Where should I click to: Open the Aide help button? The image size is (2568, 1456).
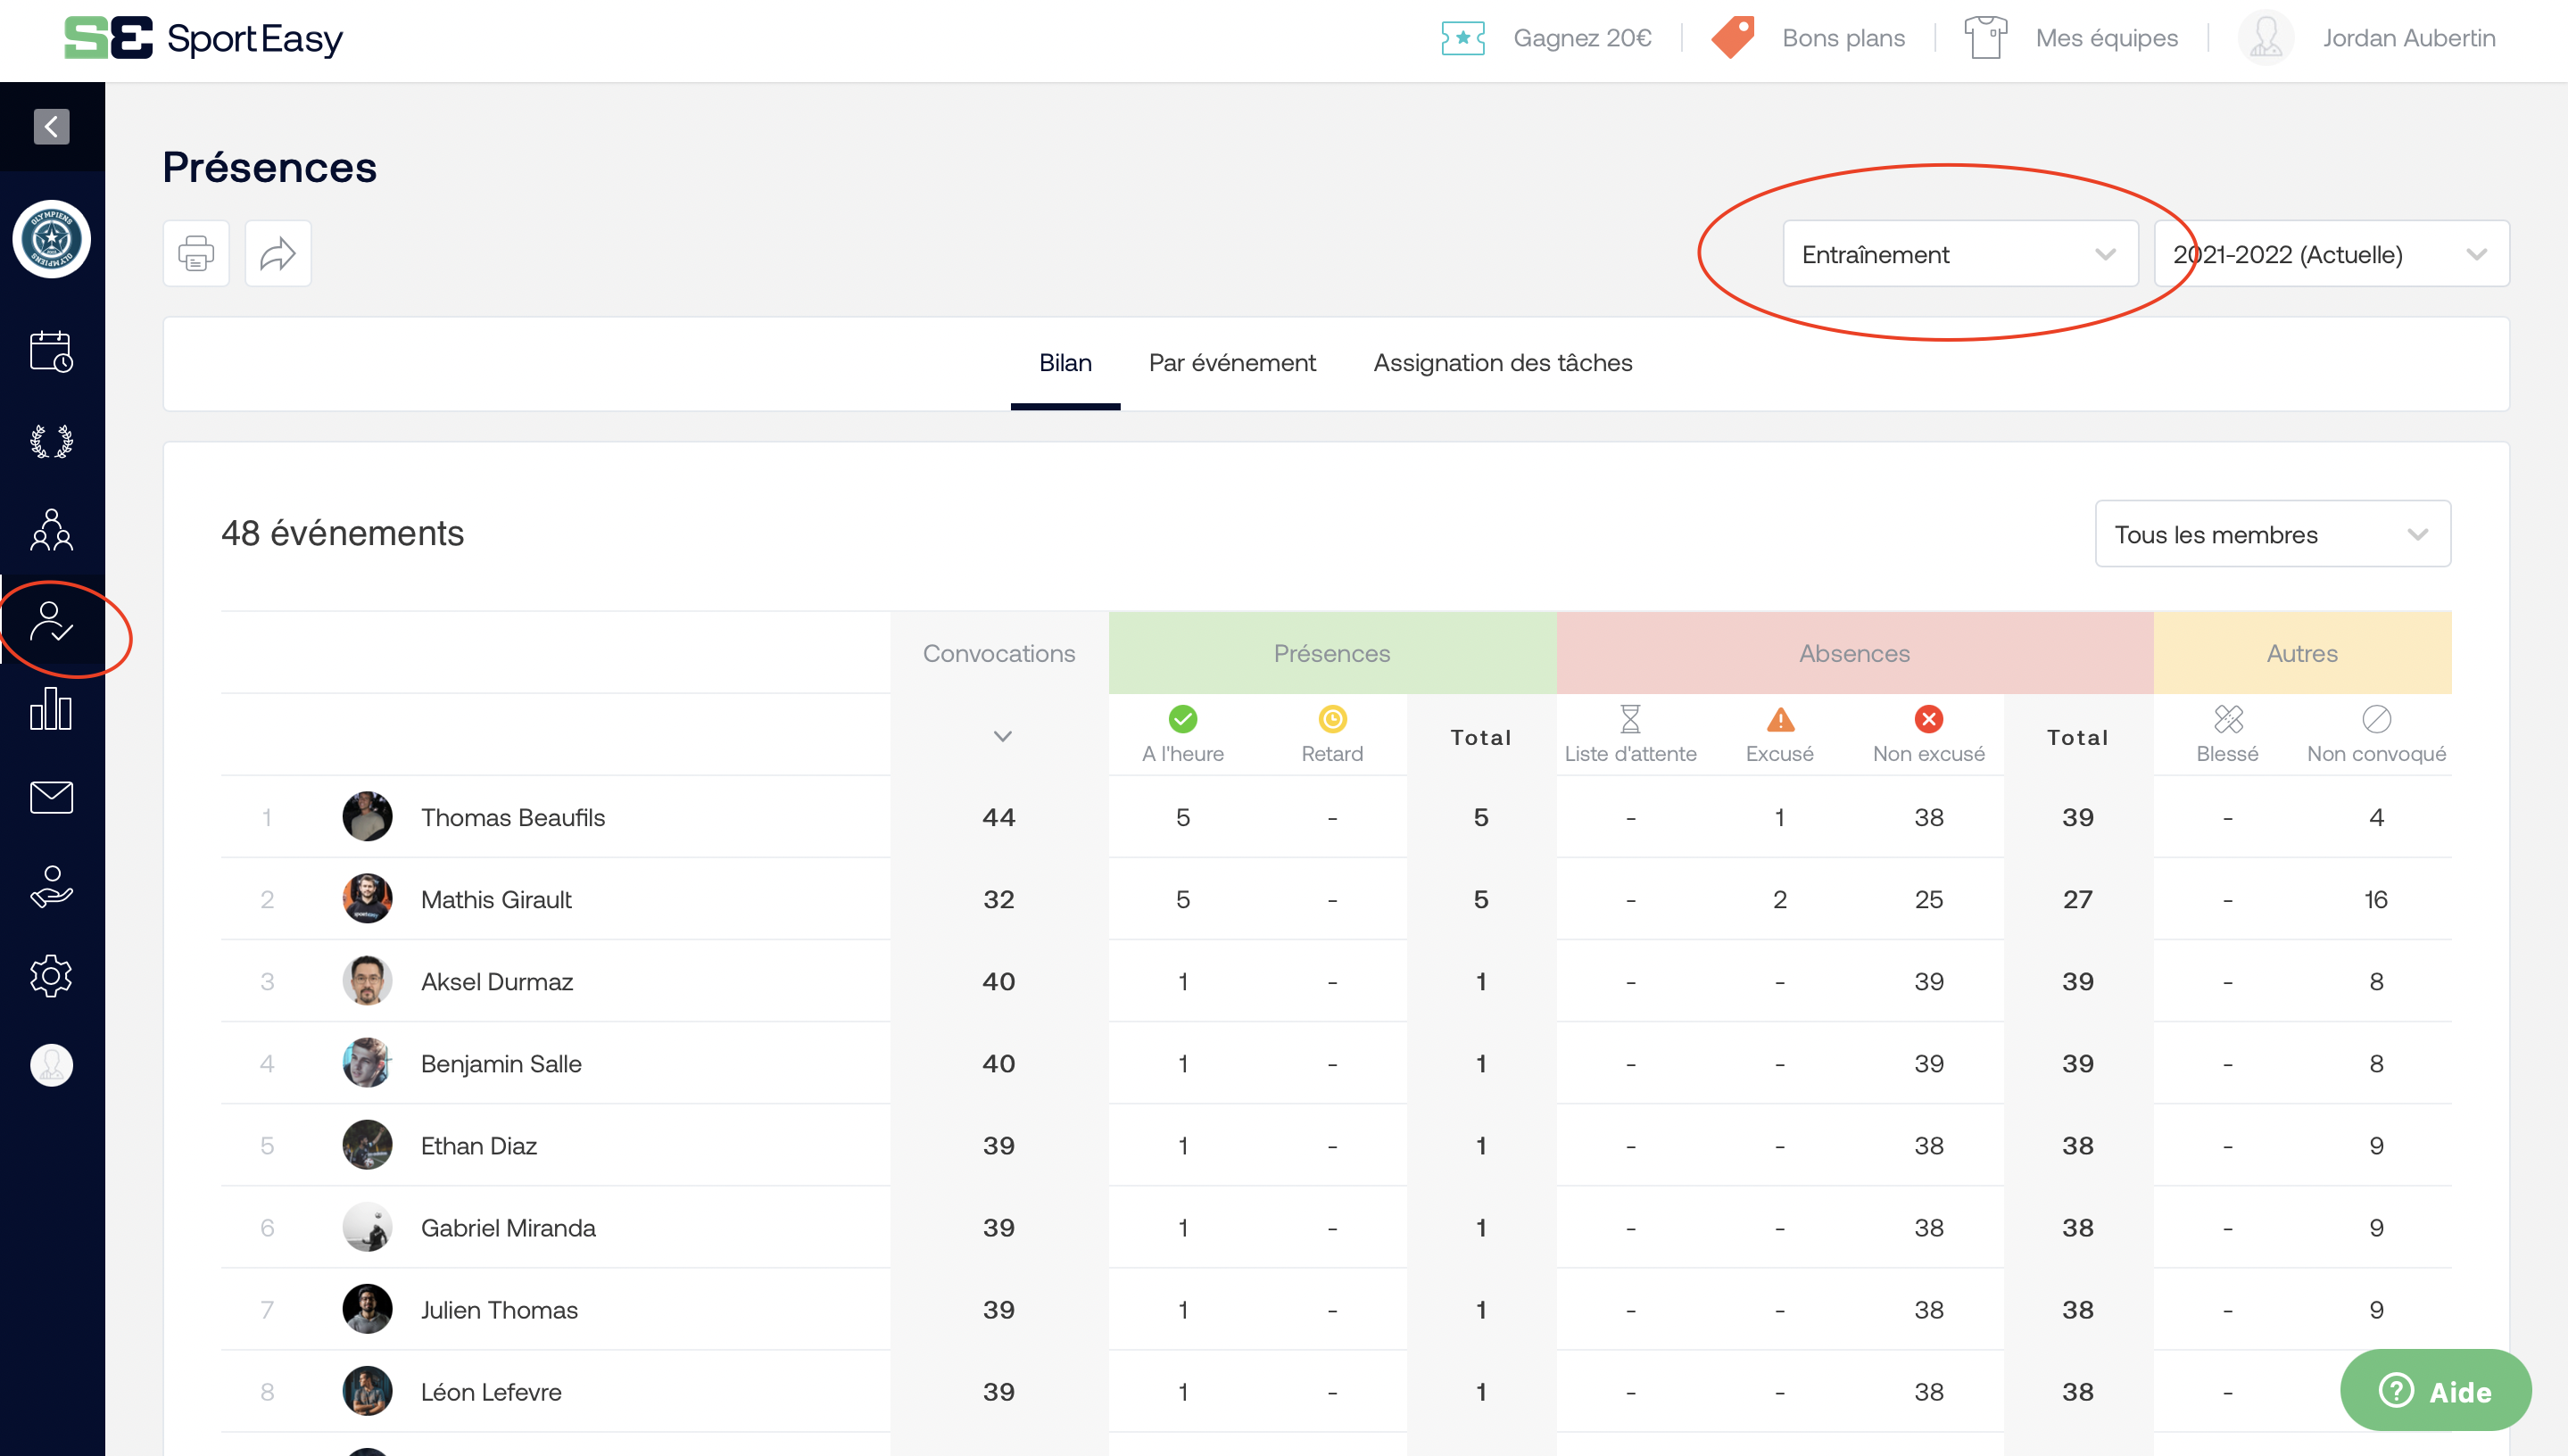2436,1390
